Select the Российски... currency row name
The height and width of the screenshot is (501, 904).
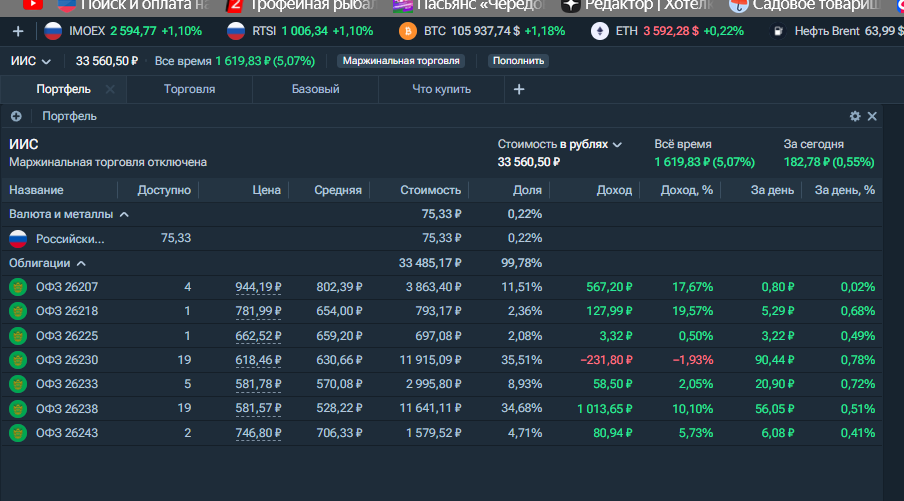[70, 239]
